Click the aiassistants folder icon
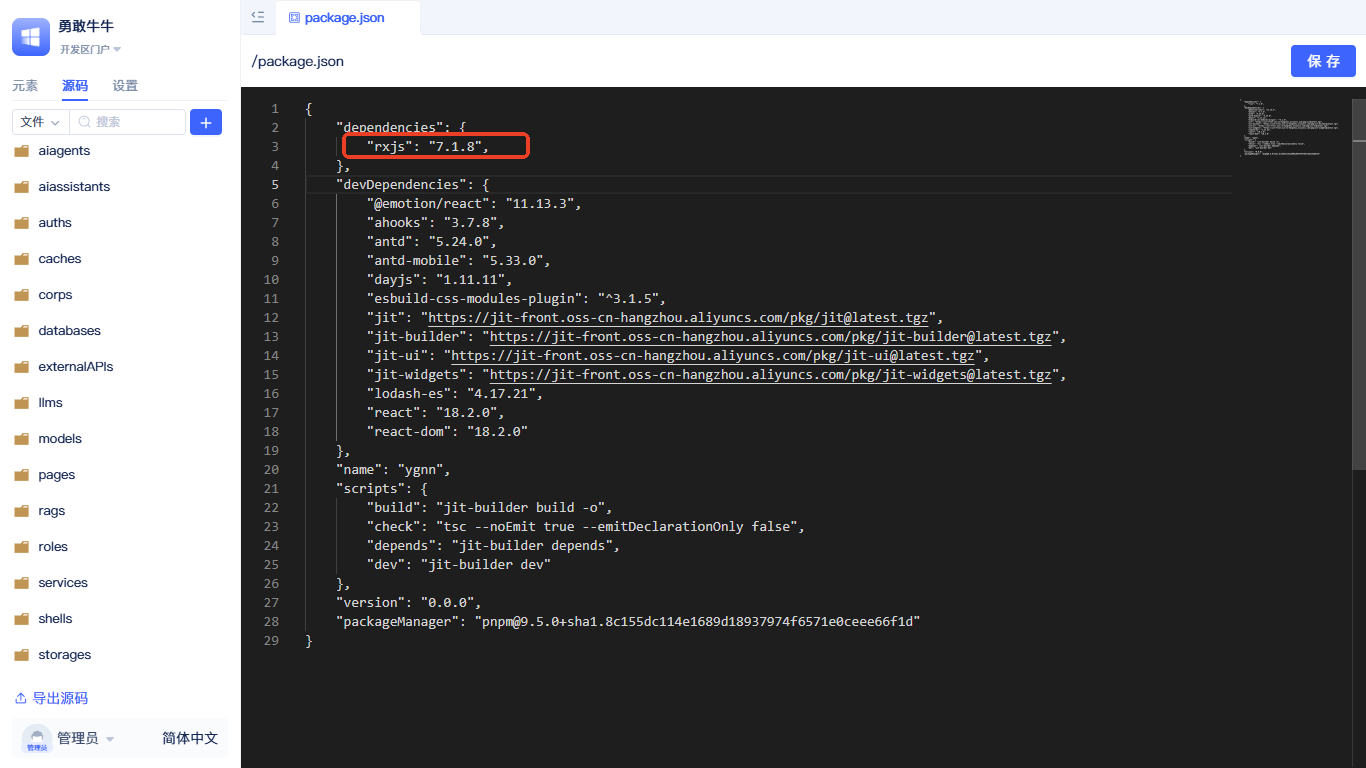 [x=21, y=187]
